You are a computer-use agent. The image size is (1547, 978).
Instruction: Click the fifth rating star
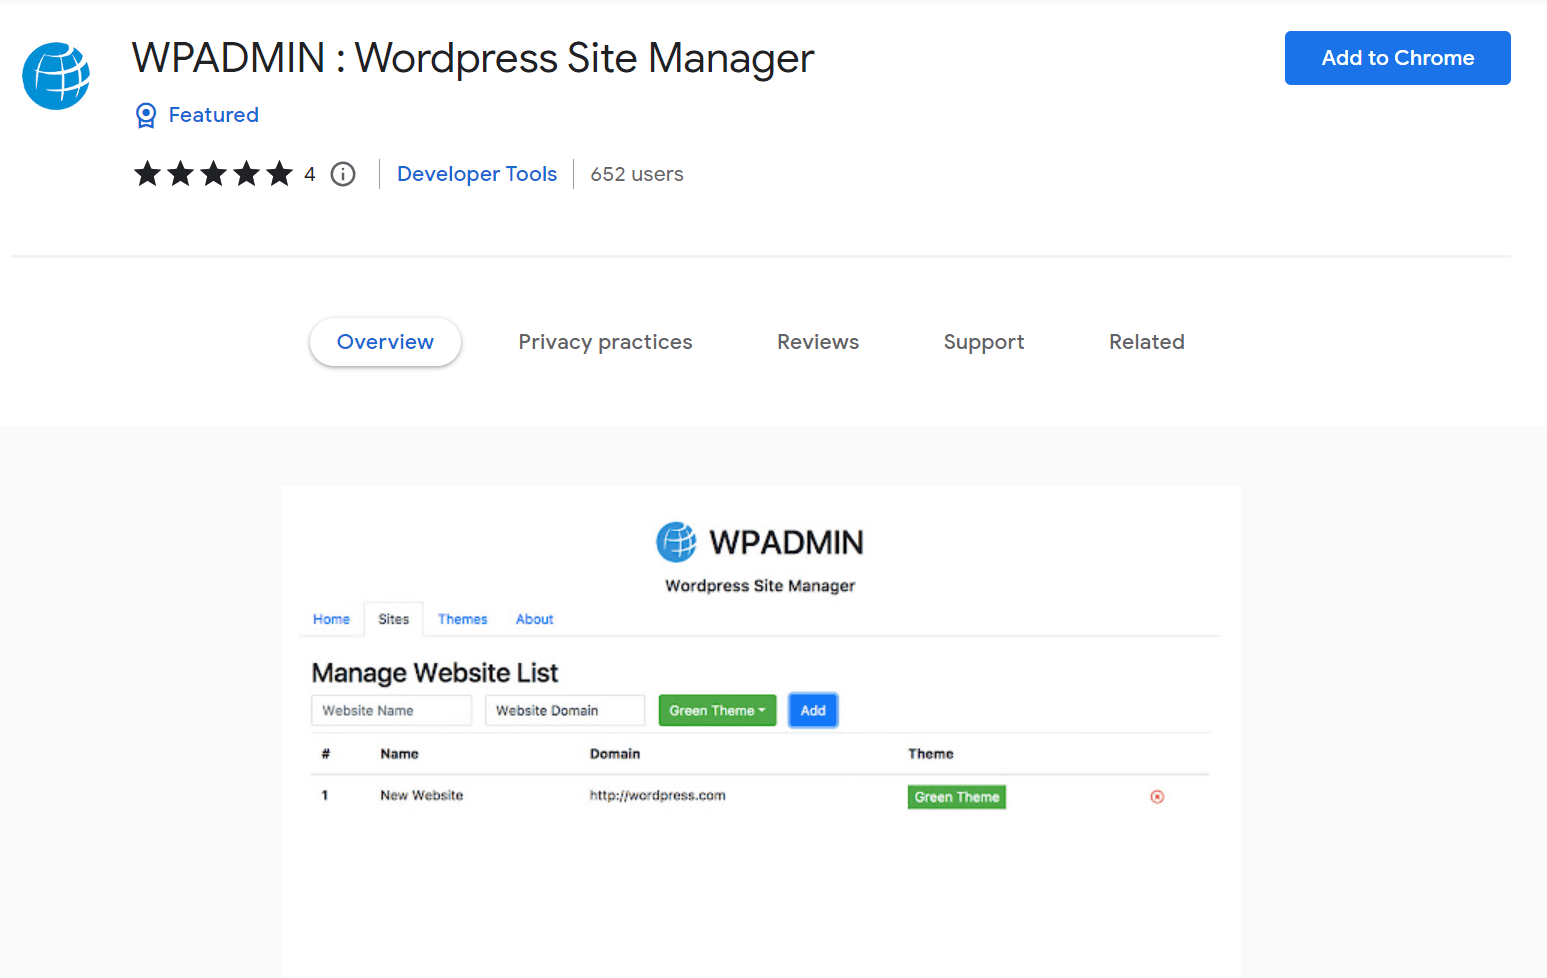tap(279, 173)
